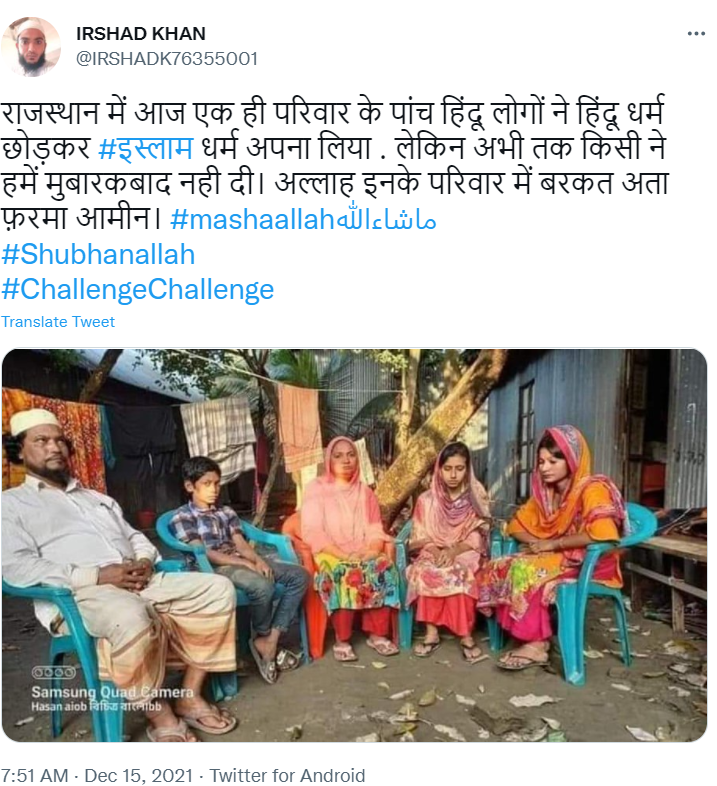717x786 pixels.
Task: Open the attached family photo
Action: pyautogui.click(x=354, y=545)
